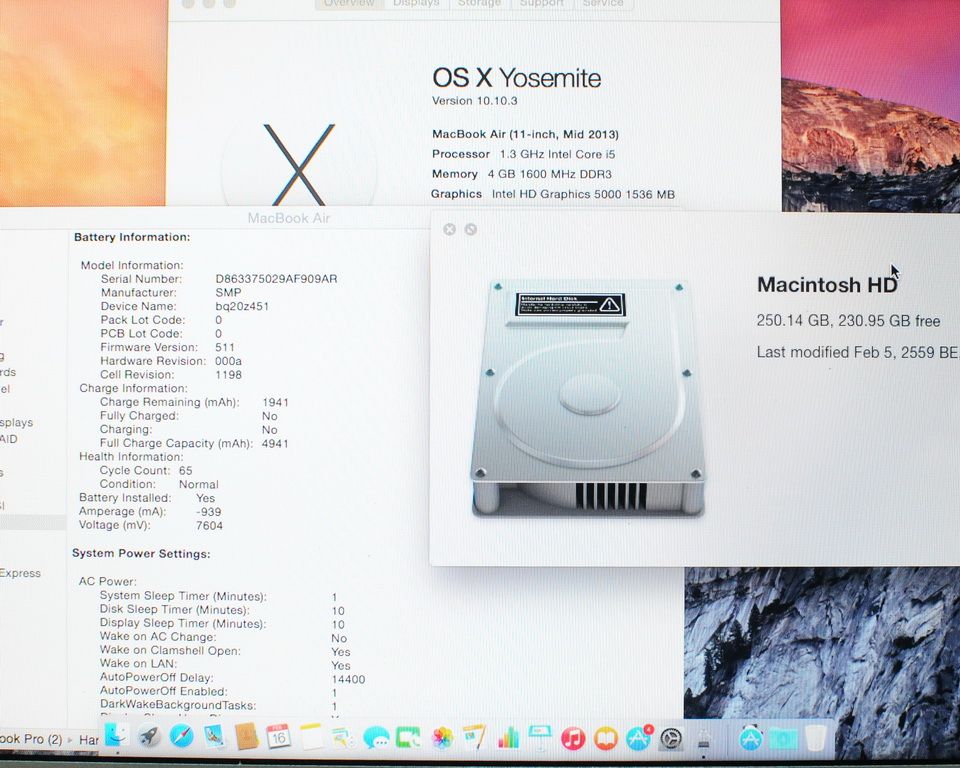This screenshot has width=960, height=768.
Task: Open Overview tab in About This Mac
Action: (x=349, y=4)
